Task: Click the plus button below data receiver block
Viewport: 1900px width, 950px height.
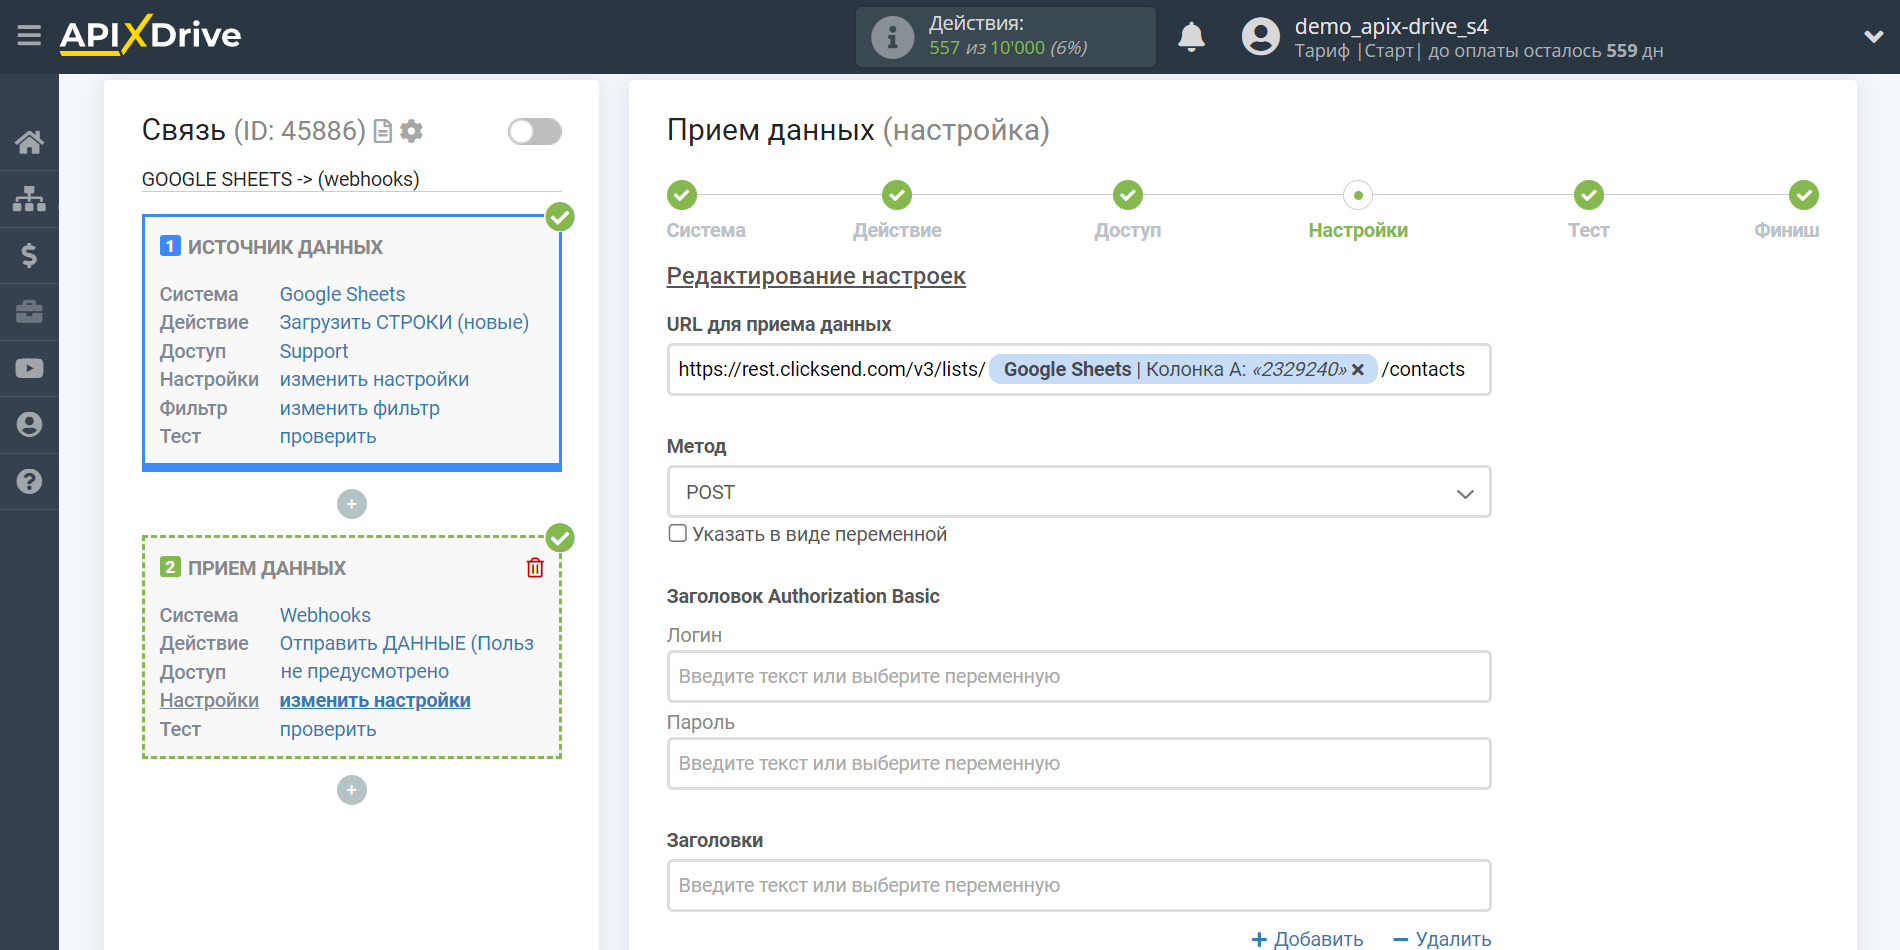Action: 352,790
